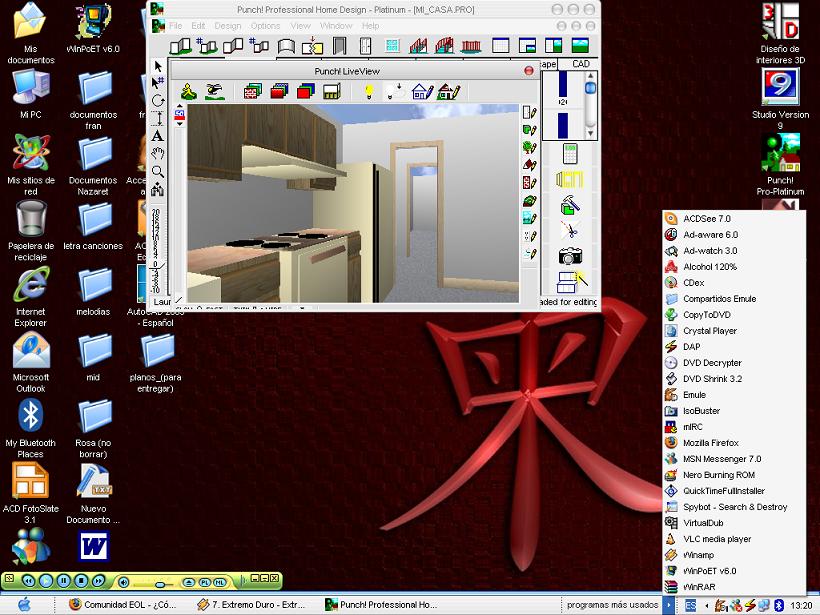
Task: Choose the text "A" tool
Action: [157, 136]
